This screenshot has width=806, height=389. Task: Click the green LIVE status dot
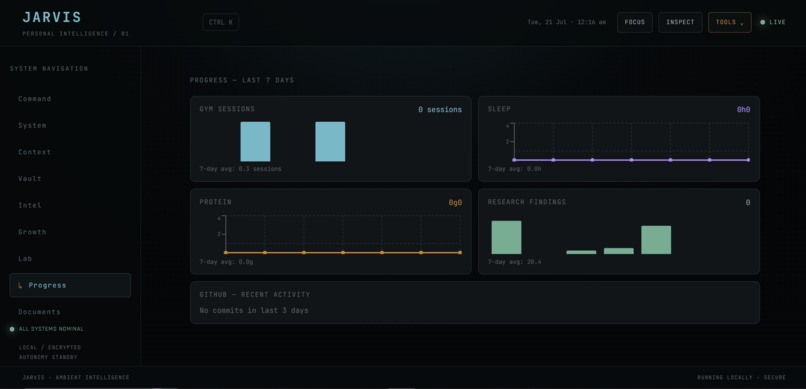[x=762, y=23]
